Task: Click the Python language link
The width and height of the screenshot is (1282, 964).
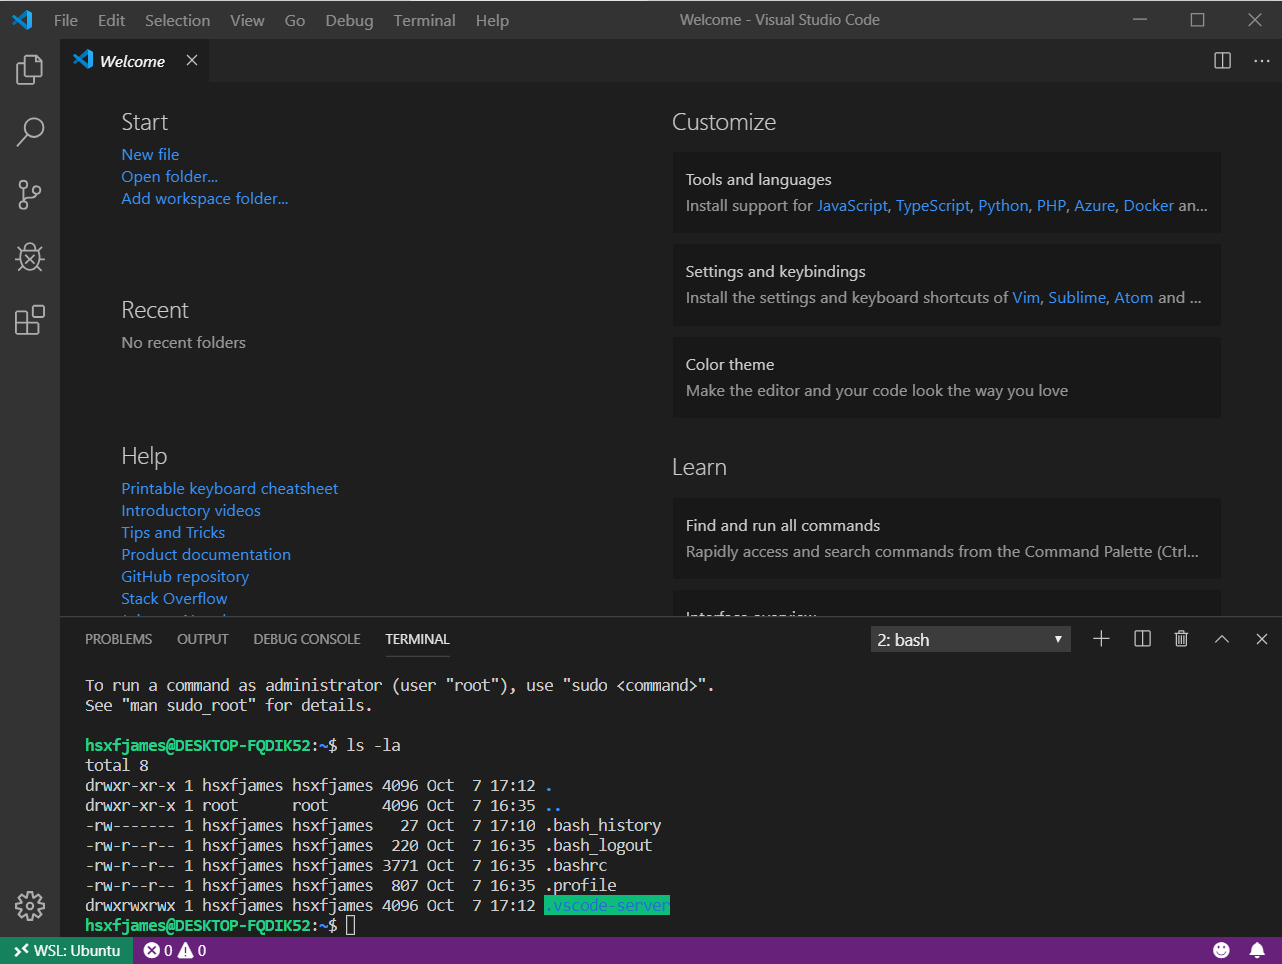Action: click(x=1003, y=205)
